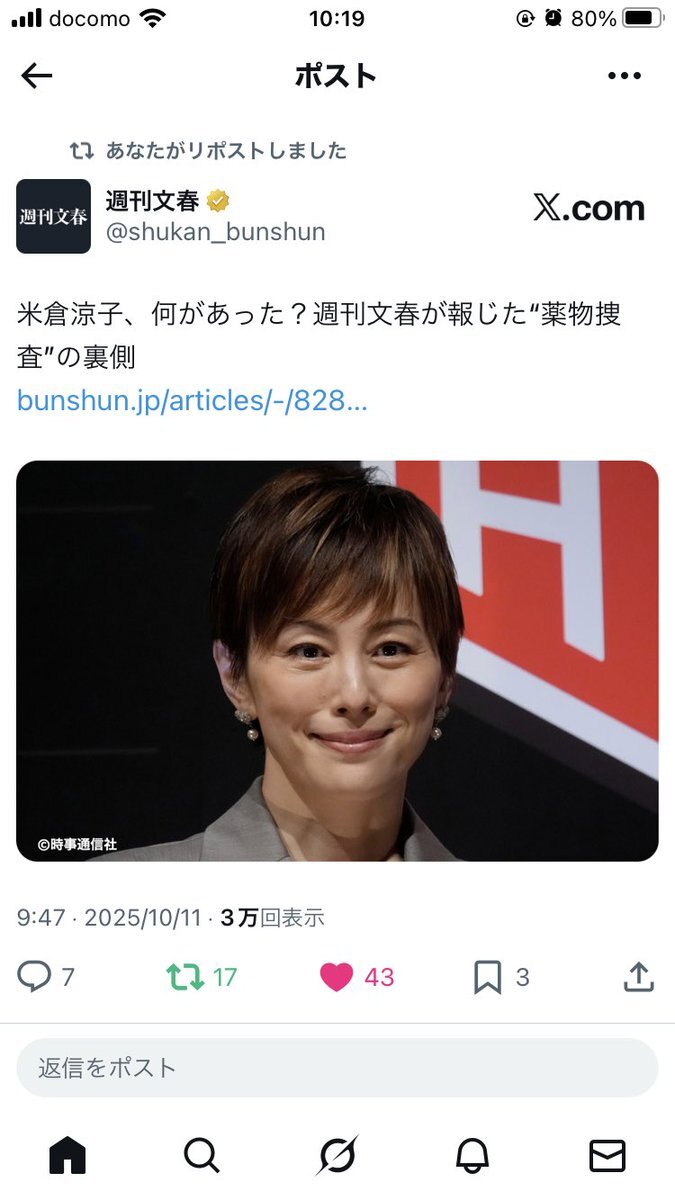Tap the 返信をポスト reply field
Screen dimensions: 675x1200
coord(337,1068)
